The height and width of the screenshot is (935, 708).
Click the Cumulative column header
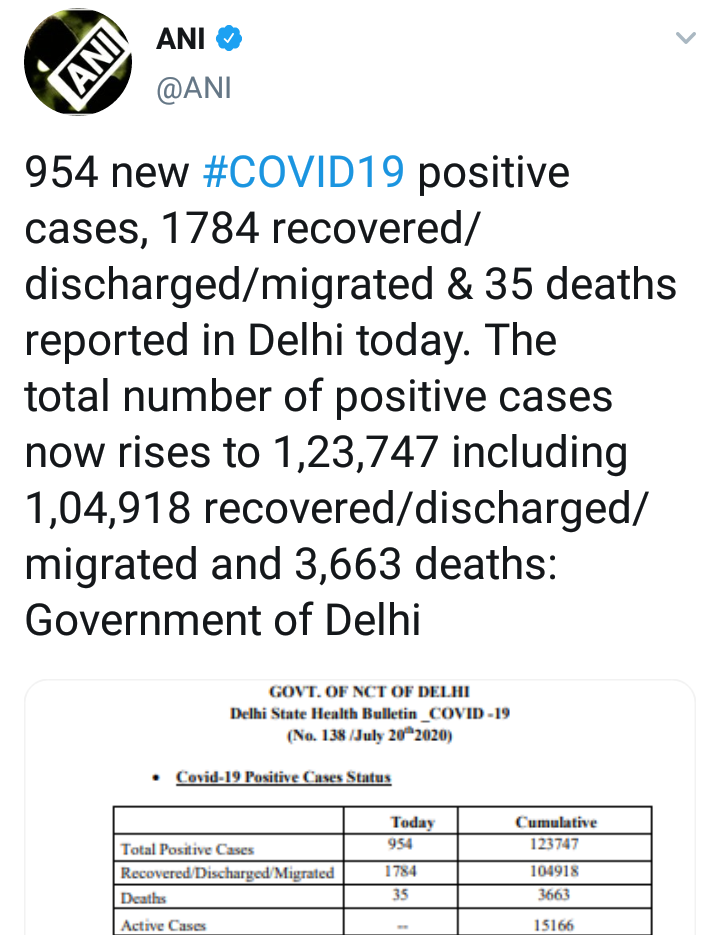[556, 822]
